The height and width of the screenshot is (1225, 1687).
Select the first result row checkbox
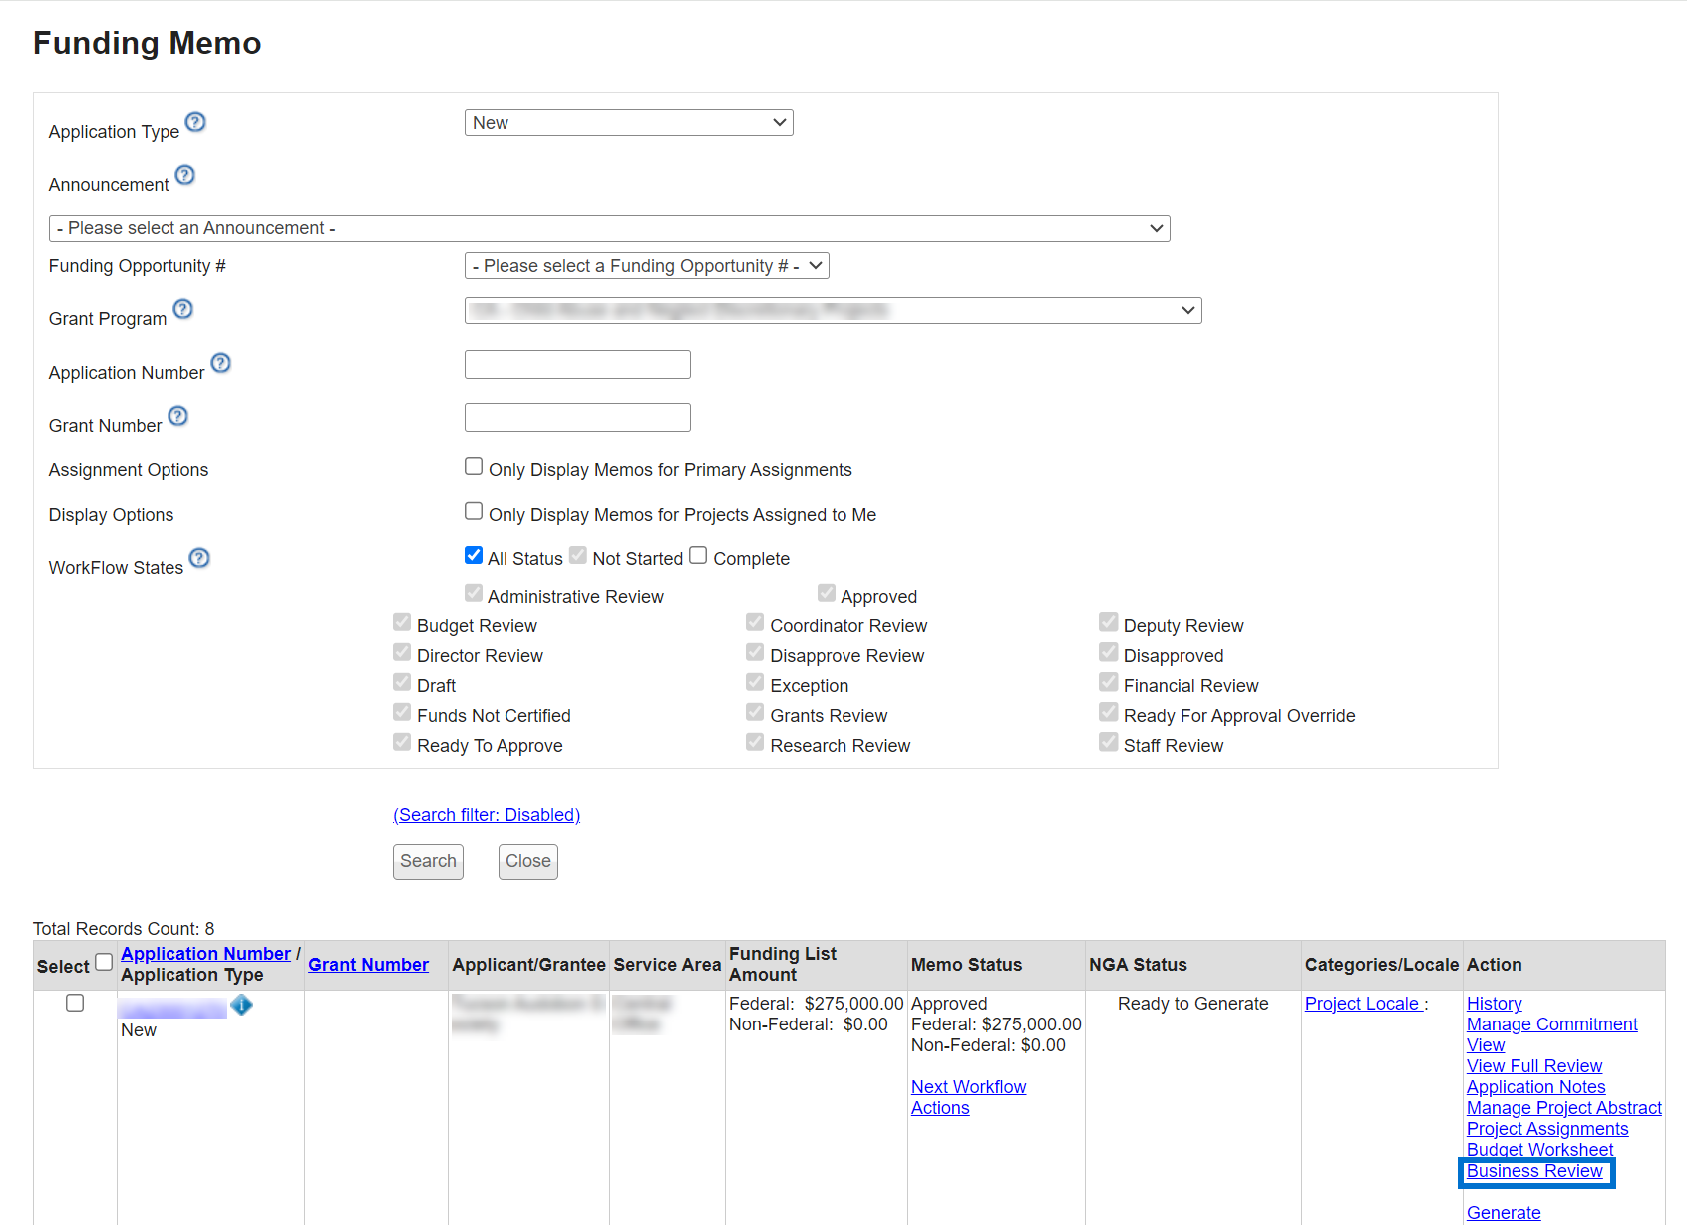point(75,1003)
